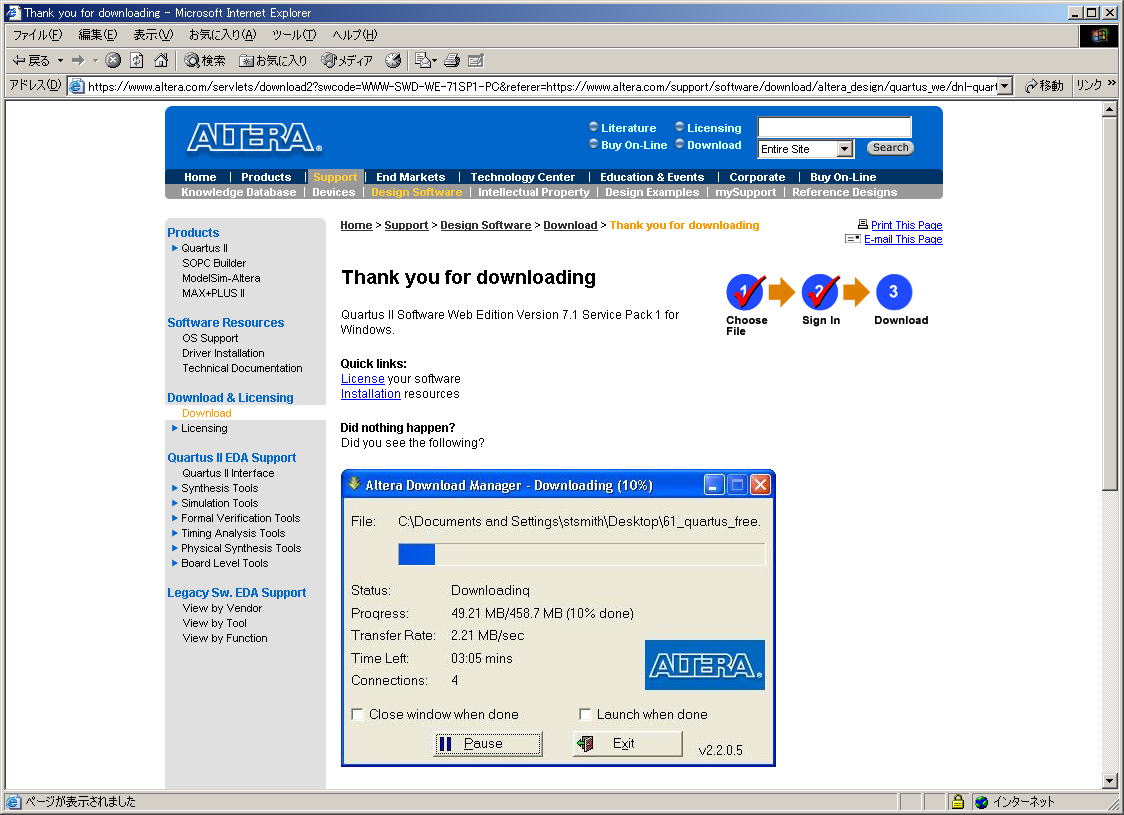Image resolution: width=1124 pixels, height=815 pixels.
Task: Open the Knowledge Database sub-navigation tab
Action: [x=238, y=192]
